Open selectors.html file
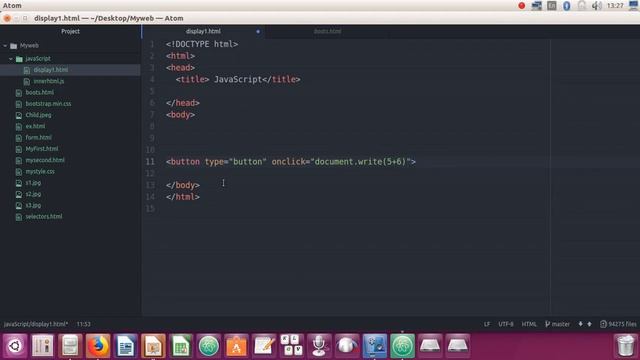This screenshot has height=360, width=640. [44, 217]
